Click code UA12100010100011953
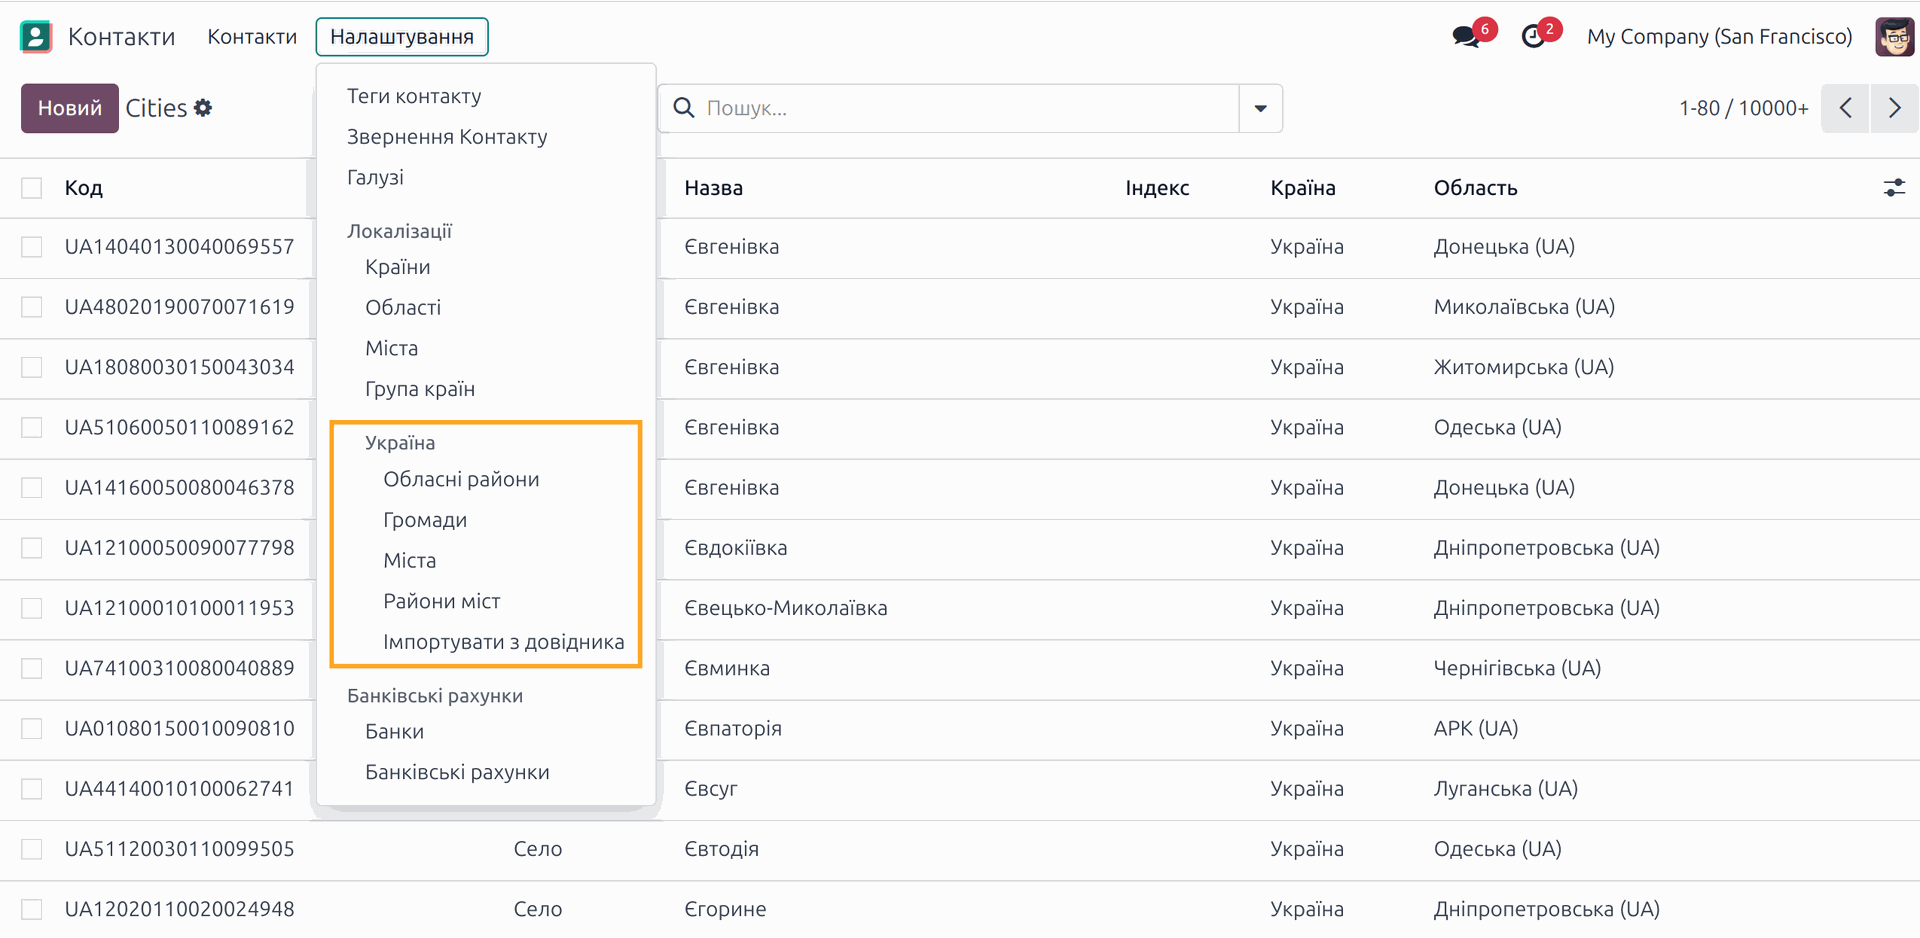 pos(179,608)
